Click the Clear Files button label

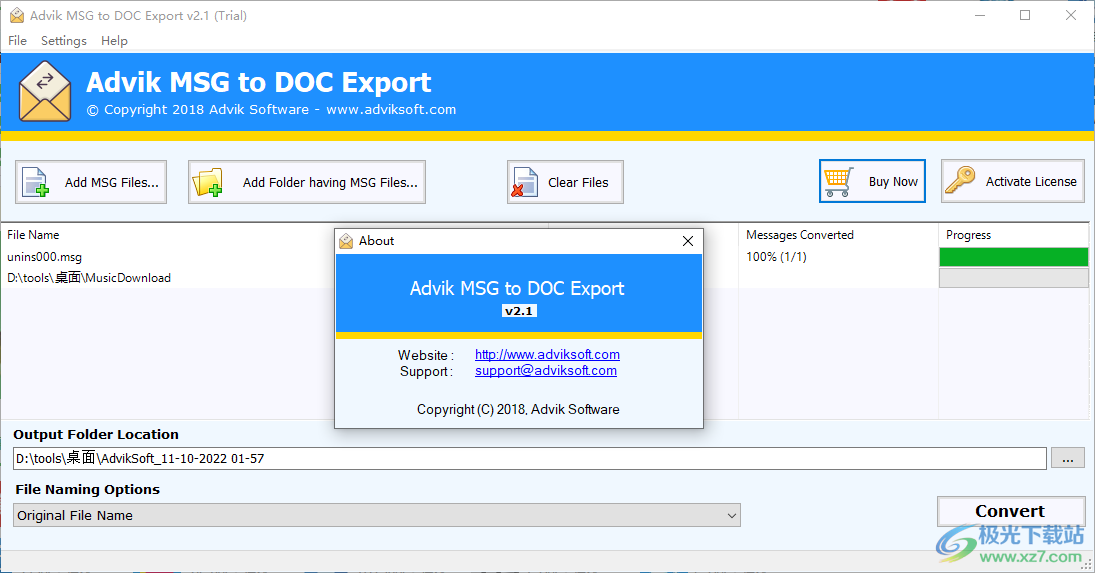(578, 182)
